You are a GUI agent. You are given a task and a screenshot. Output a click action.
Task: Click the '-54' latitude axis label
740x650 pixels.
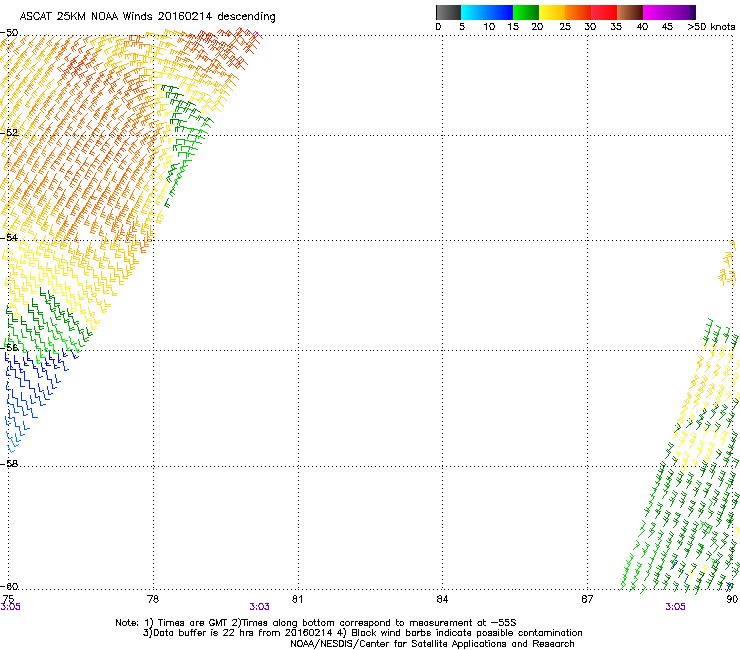[x=9, y=237]
